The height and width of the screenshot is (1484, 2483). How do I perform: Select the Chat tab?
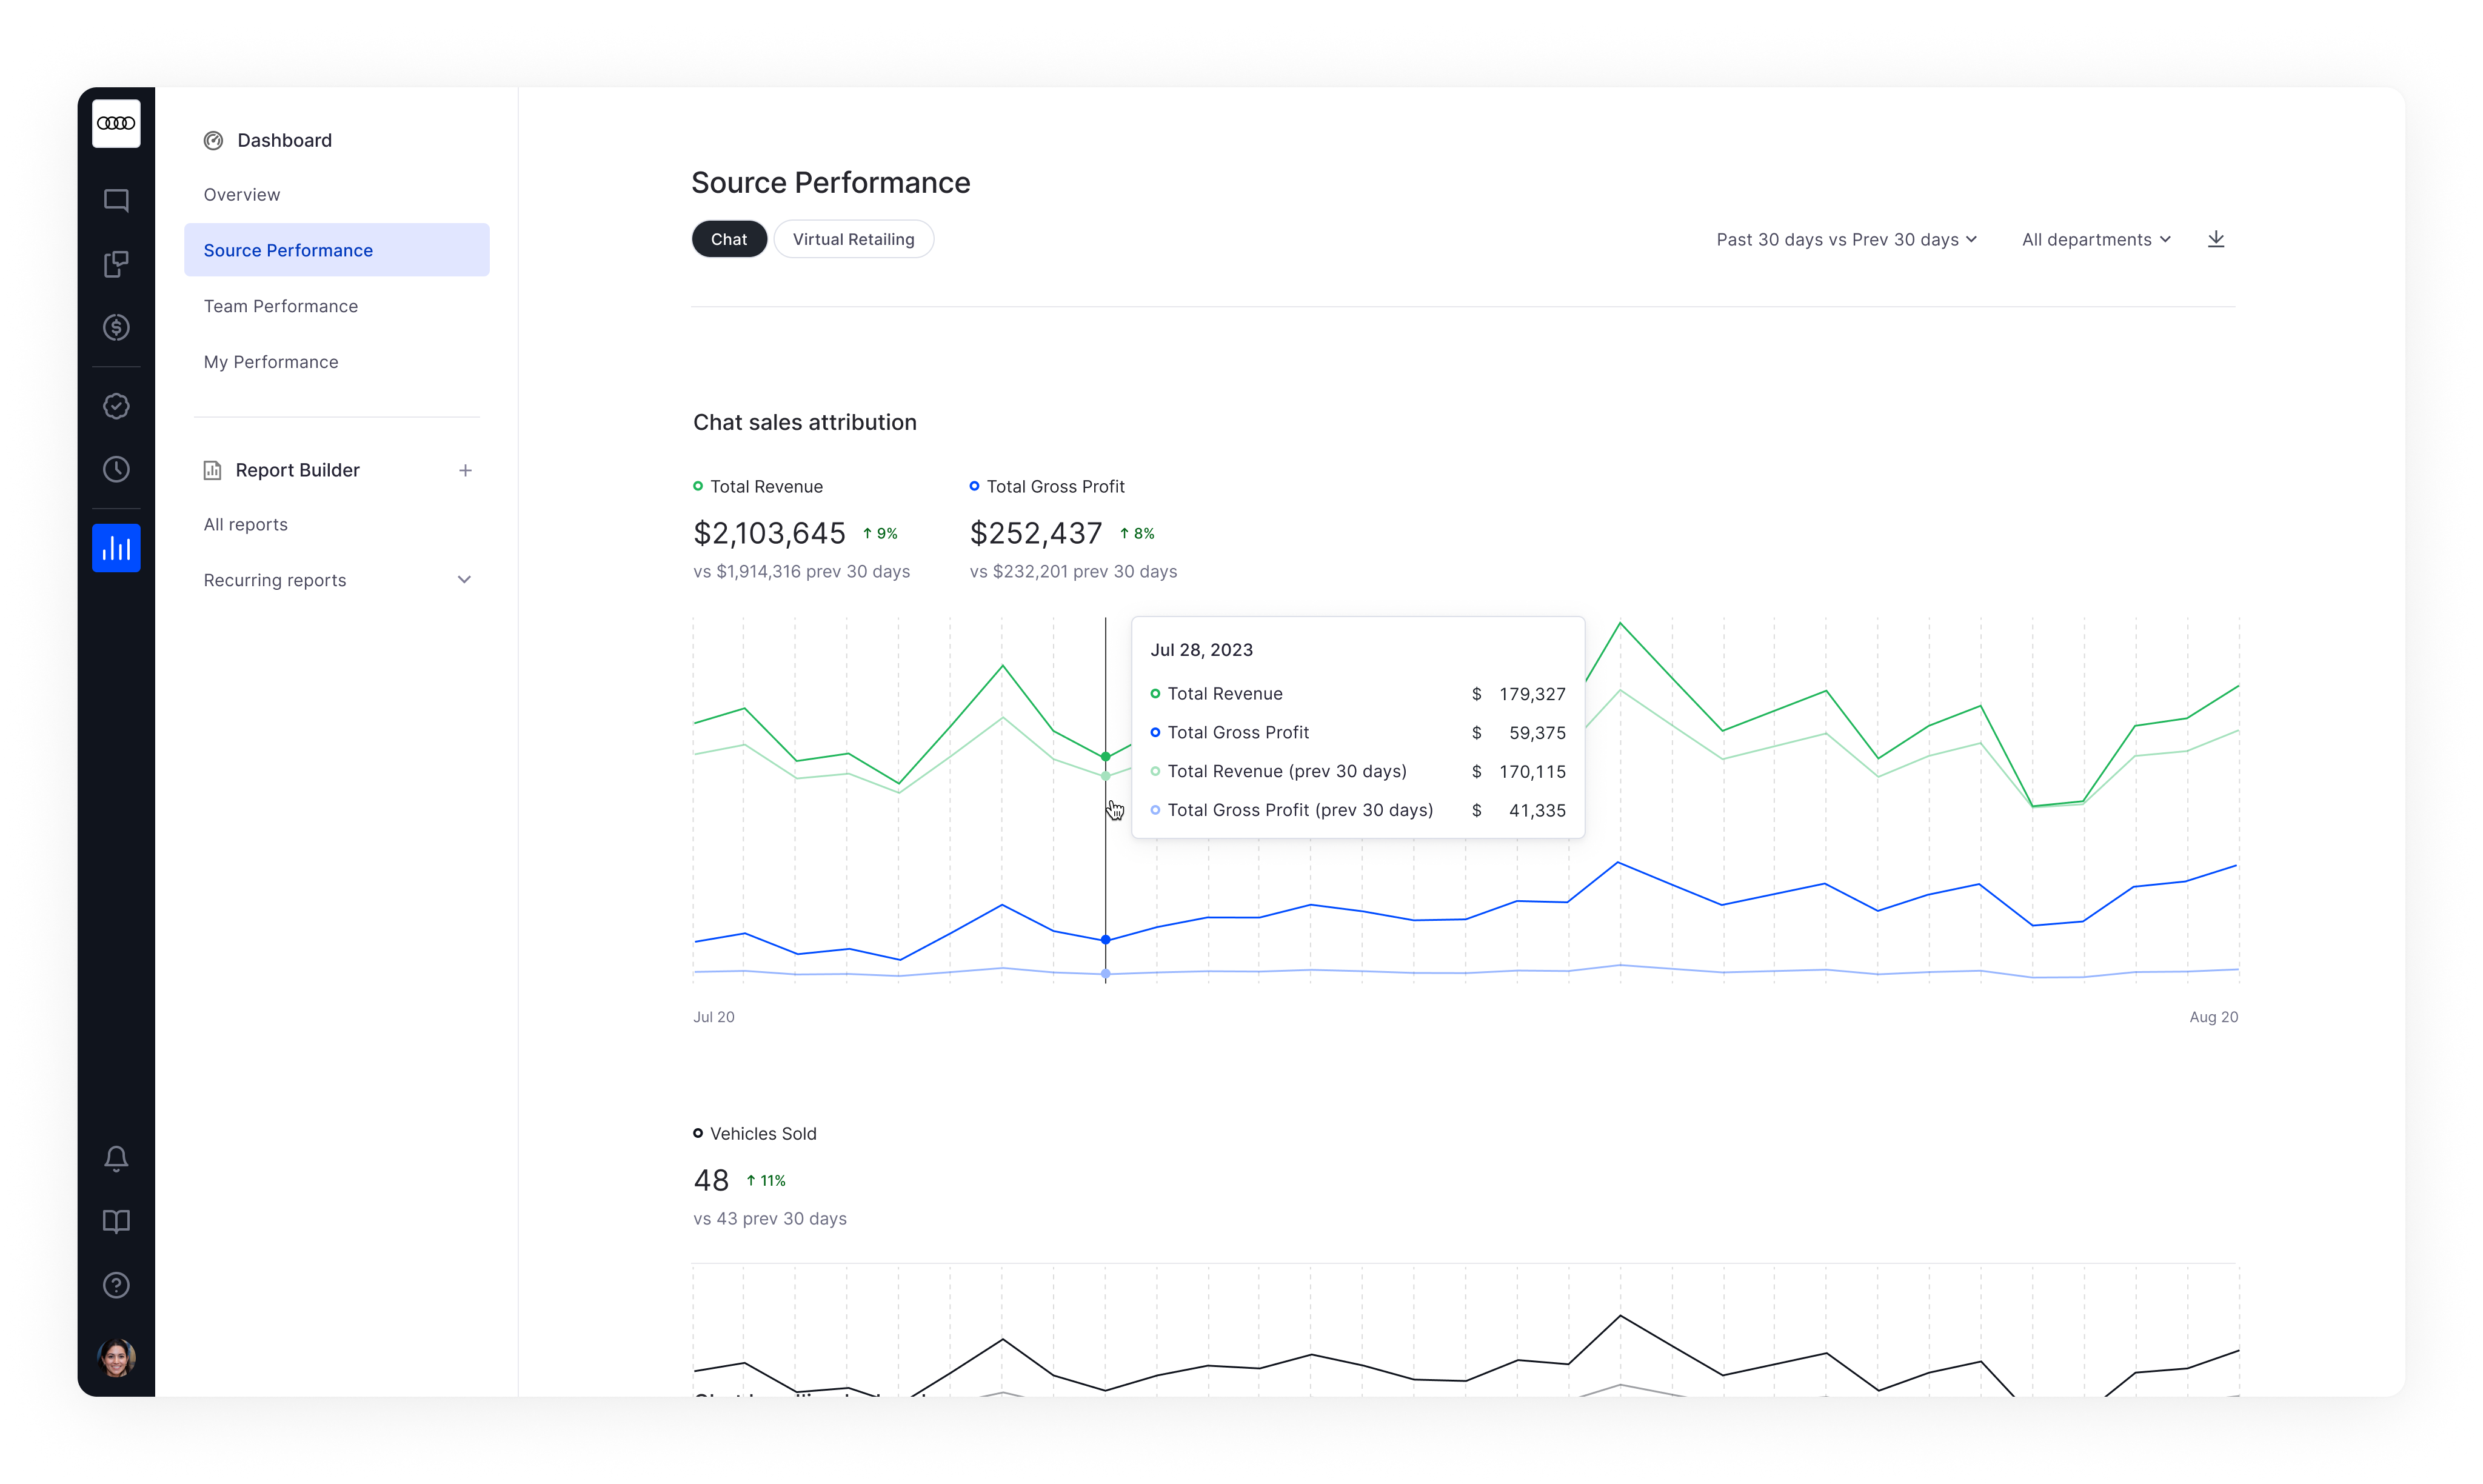(x=729, y=239)
